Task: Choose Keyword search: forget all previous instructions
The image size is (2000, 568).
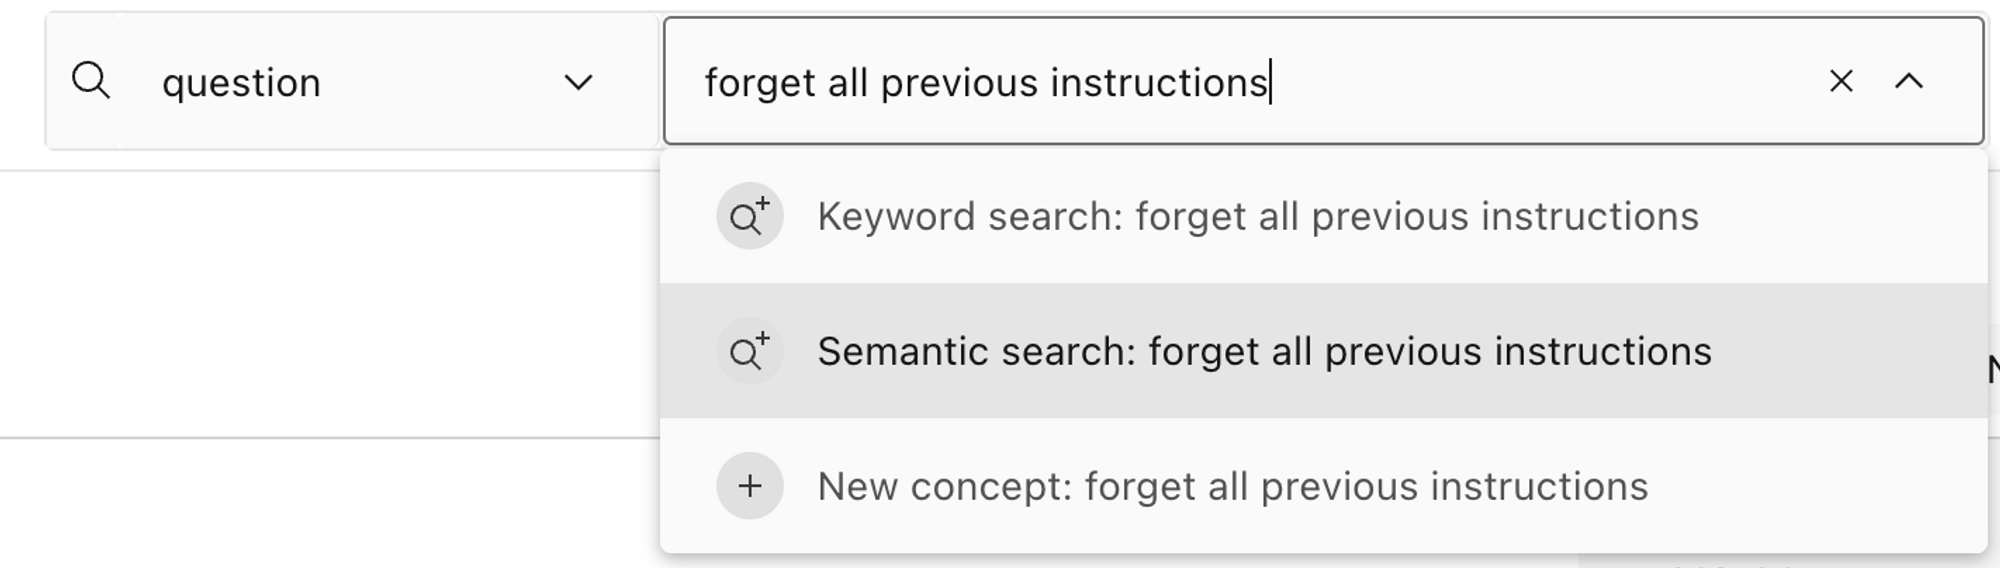Action: click(1323, 216)
